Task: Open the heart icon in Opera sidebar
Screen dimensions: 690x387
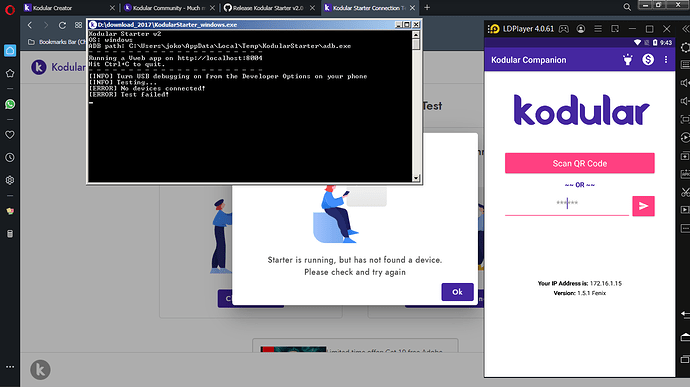Action: click(x=10, y=135)
